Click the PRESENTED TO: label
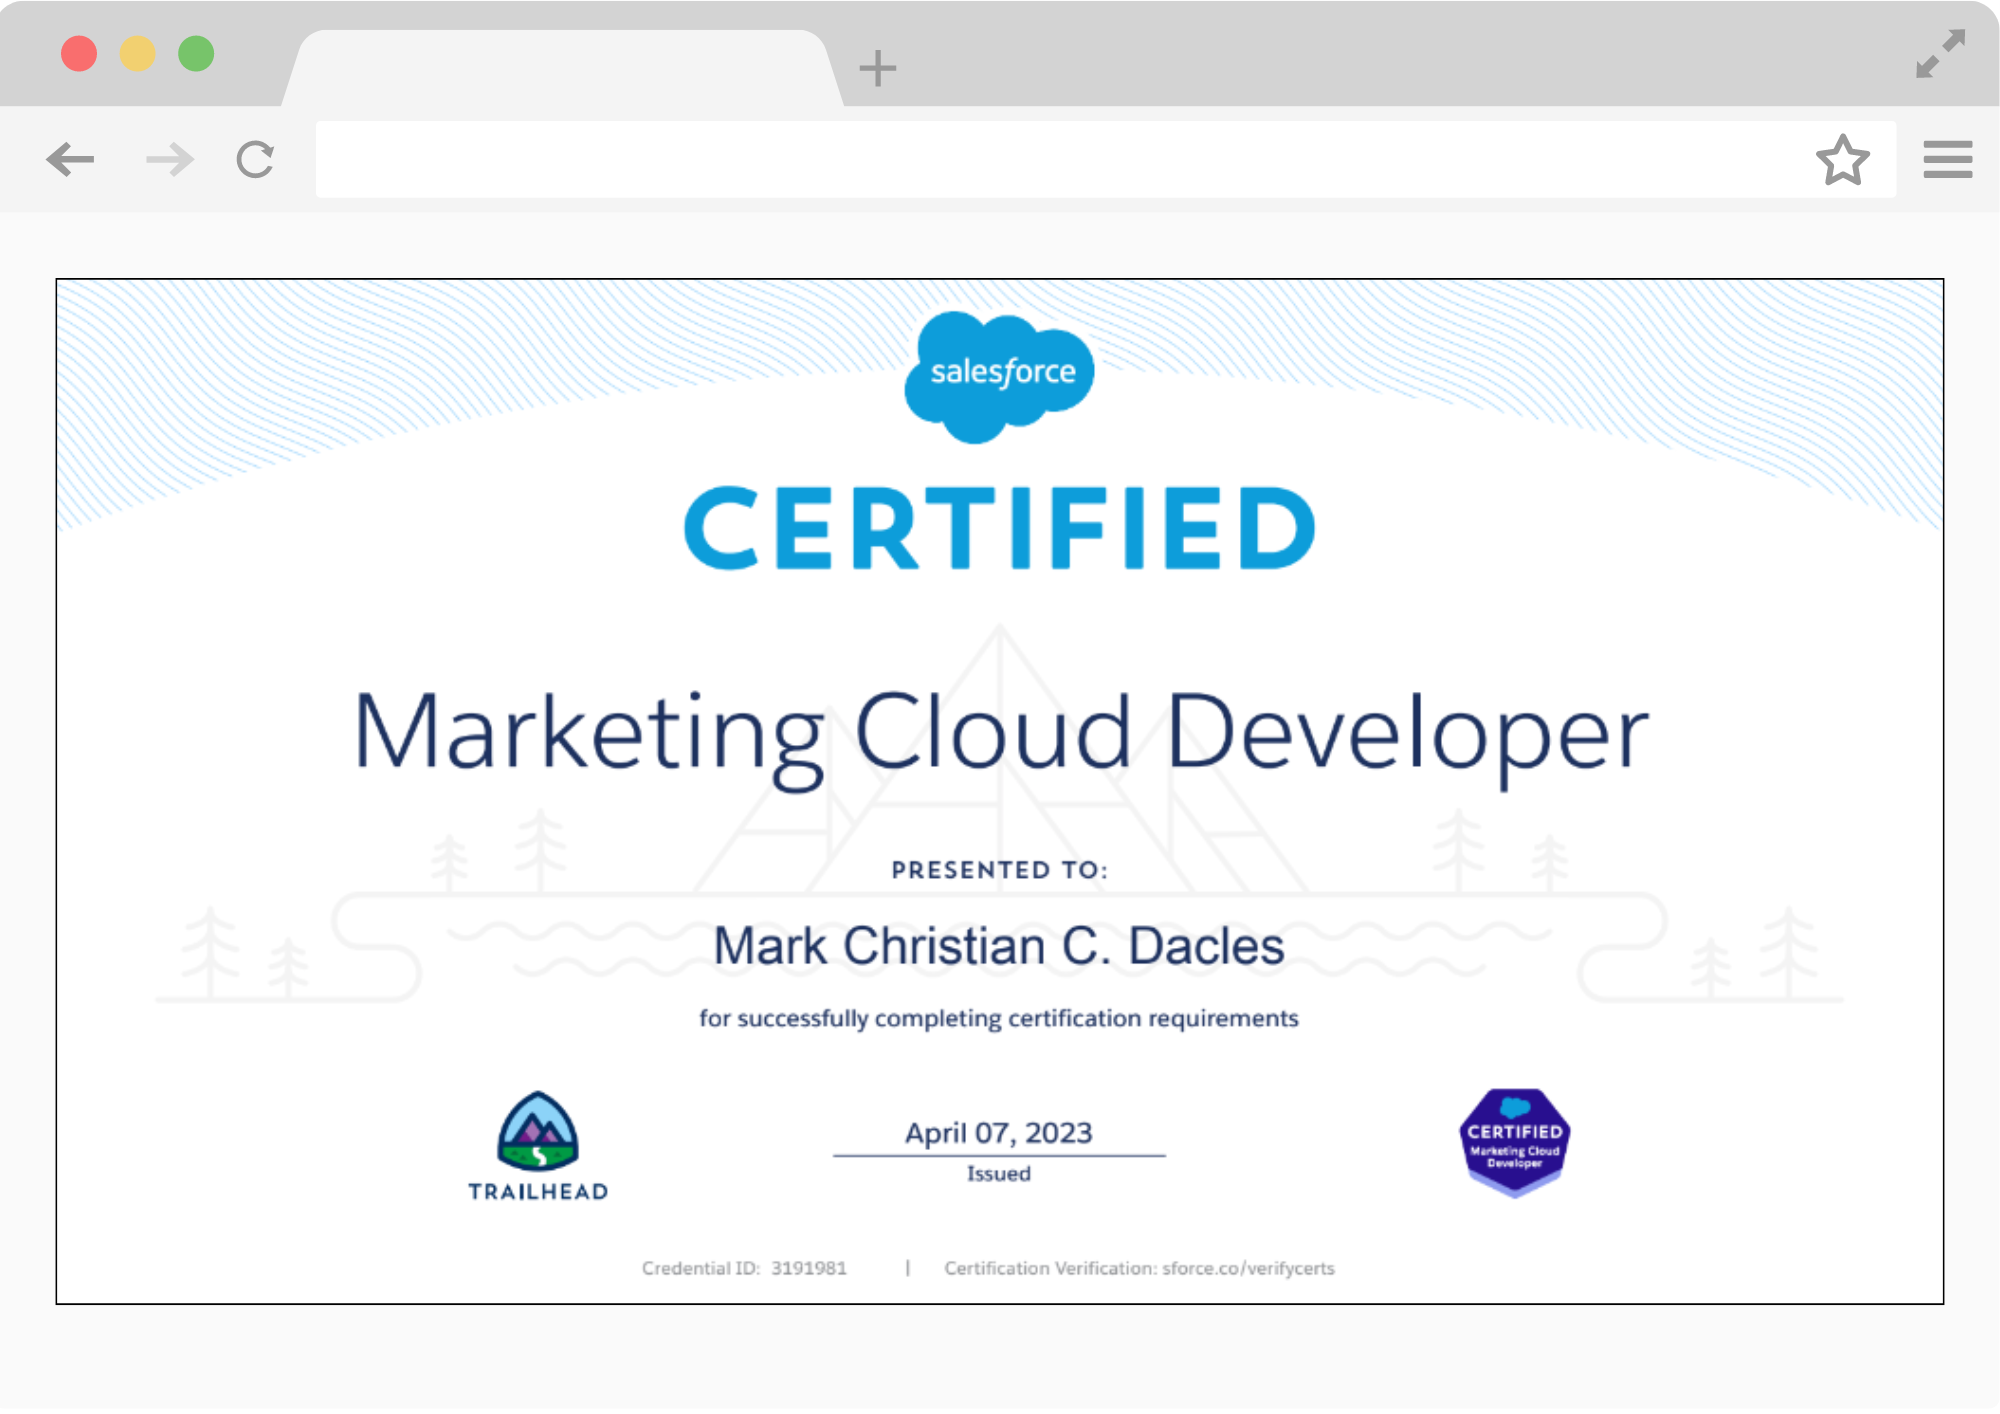Viewport: 2000px width, 1414px height. 1000,870
